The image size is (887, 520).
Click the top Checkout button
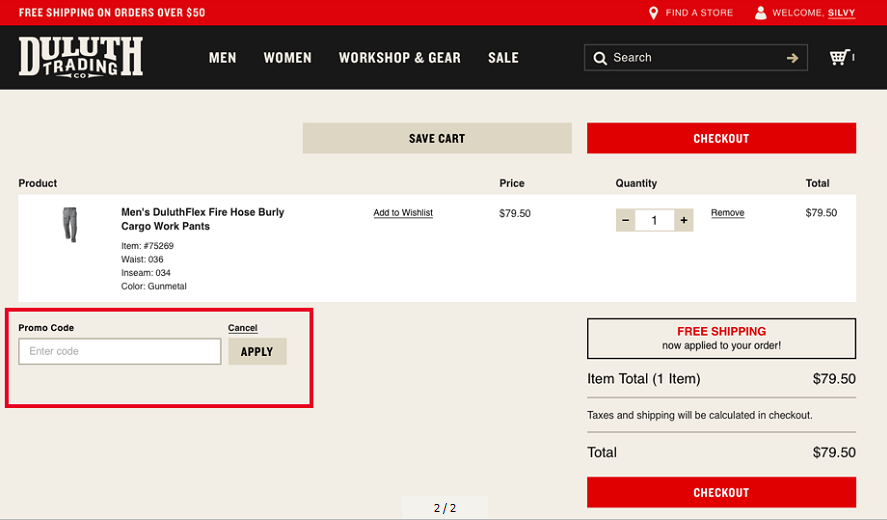click(721, 138)
